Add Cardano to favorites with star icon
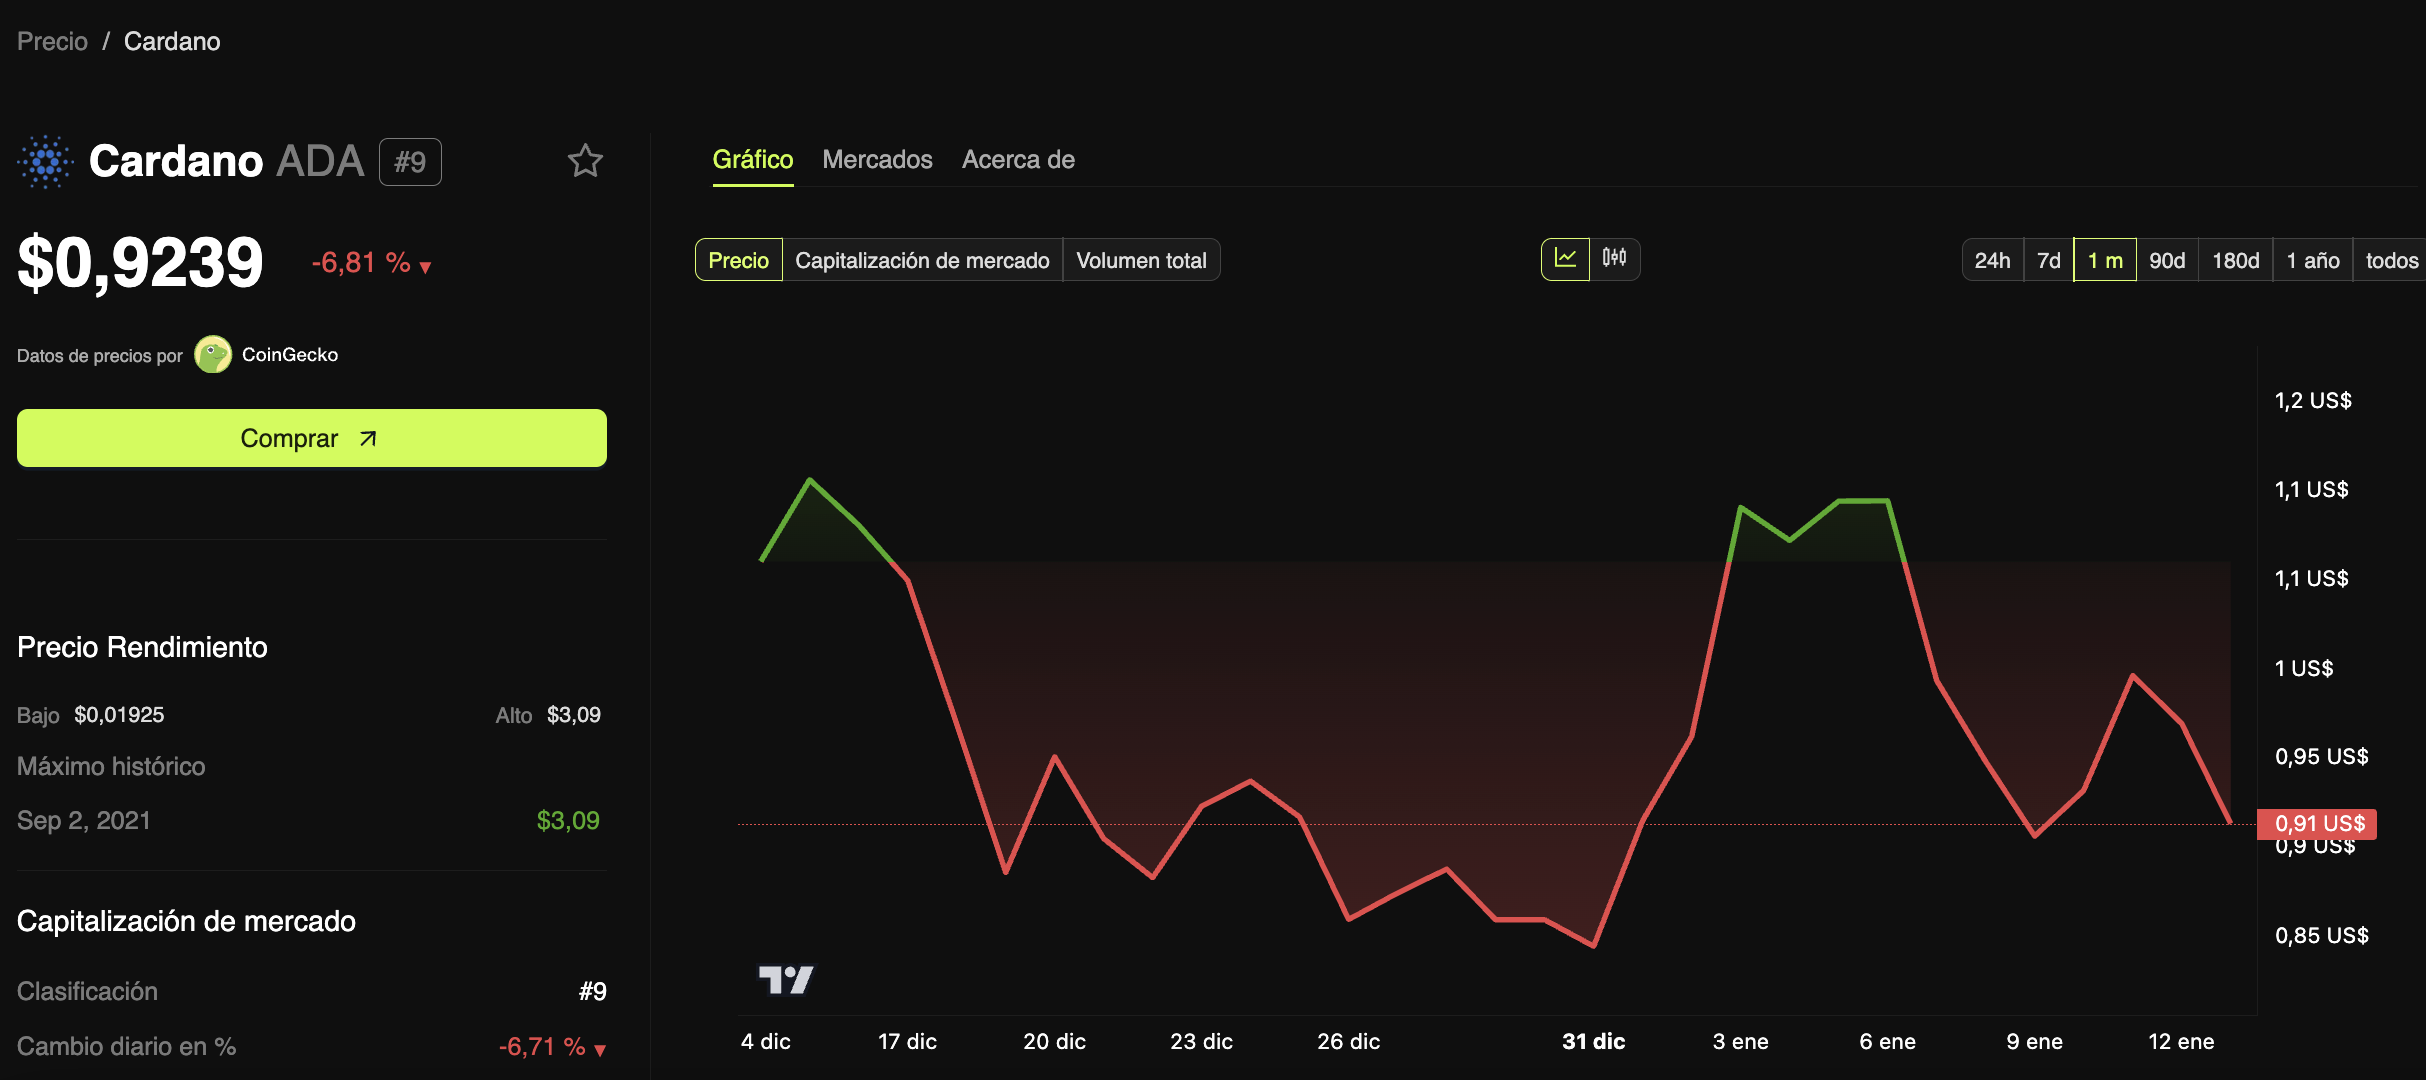 [x=585, y=161]
